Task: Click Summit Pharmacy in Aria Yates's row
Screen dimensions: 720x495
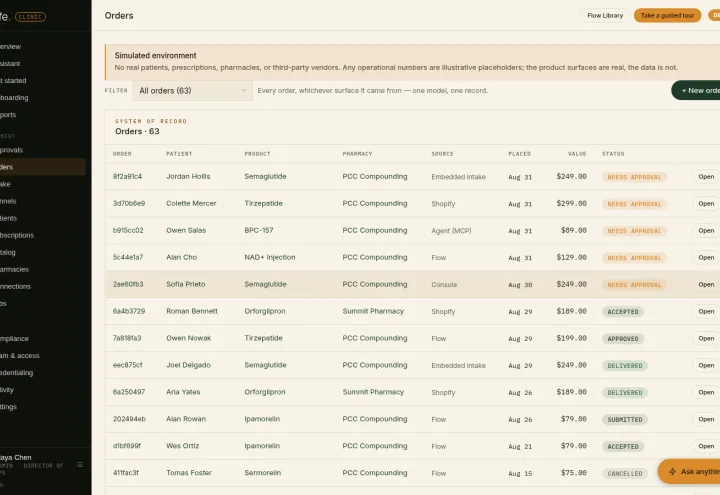Action: (x=373, y=392)
